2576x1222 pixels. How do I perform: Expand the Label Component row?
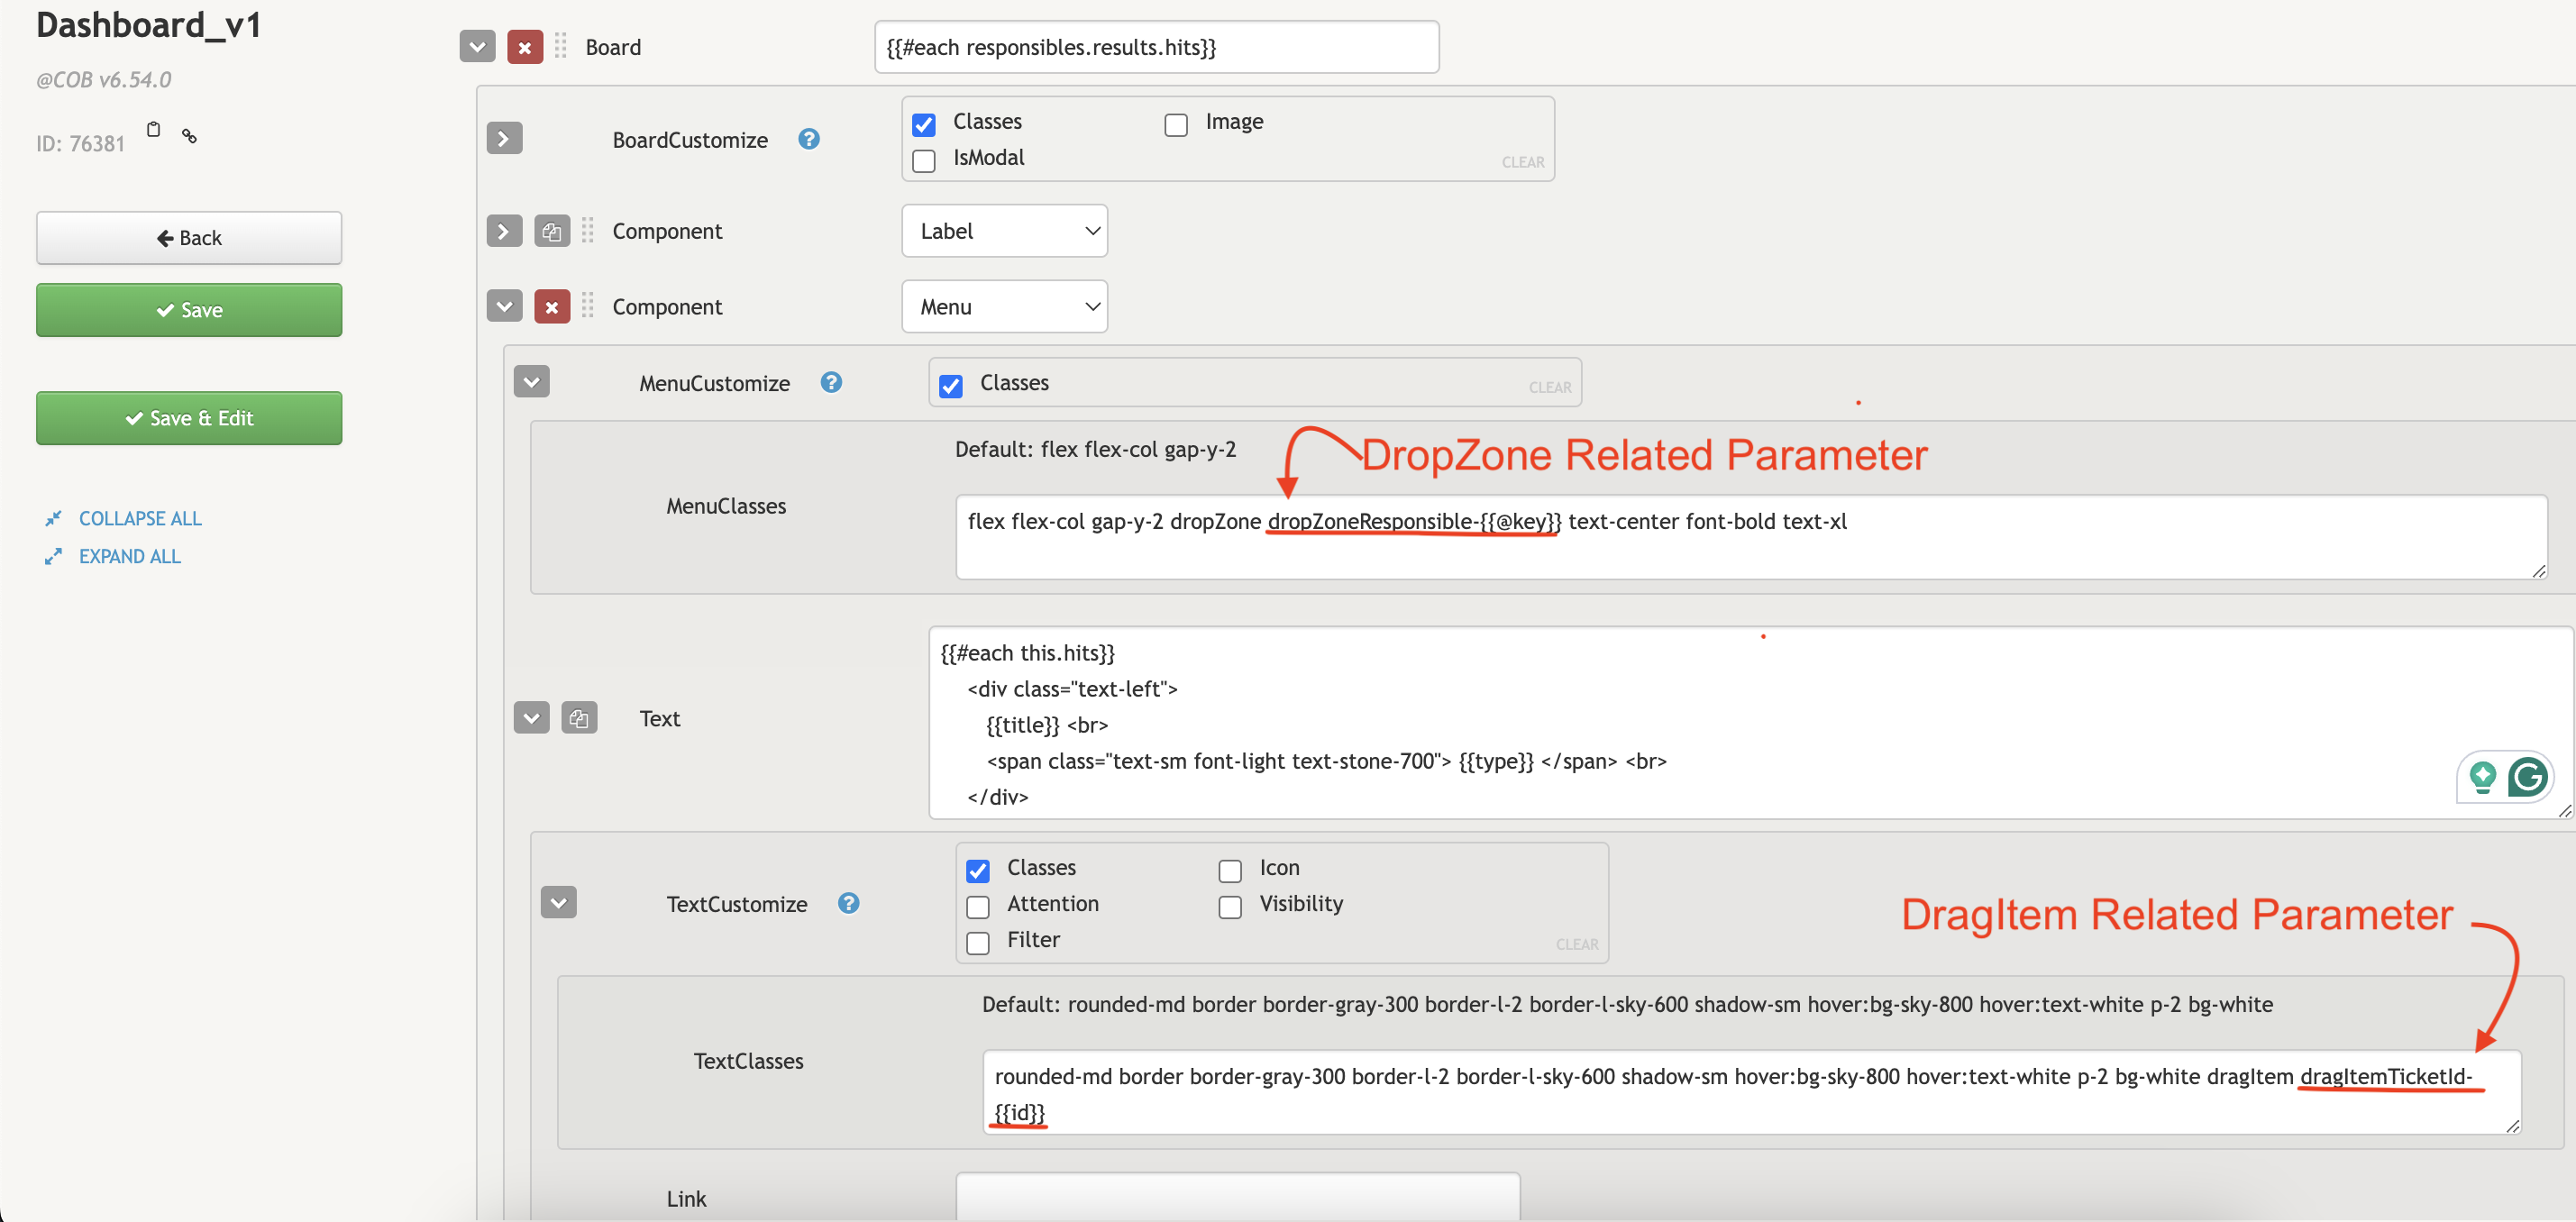[504, 231]
